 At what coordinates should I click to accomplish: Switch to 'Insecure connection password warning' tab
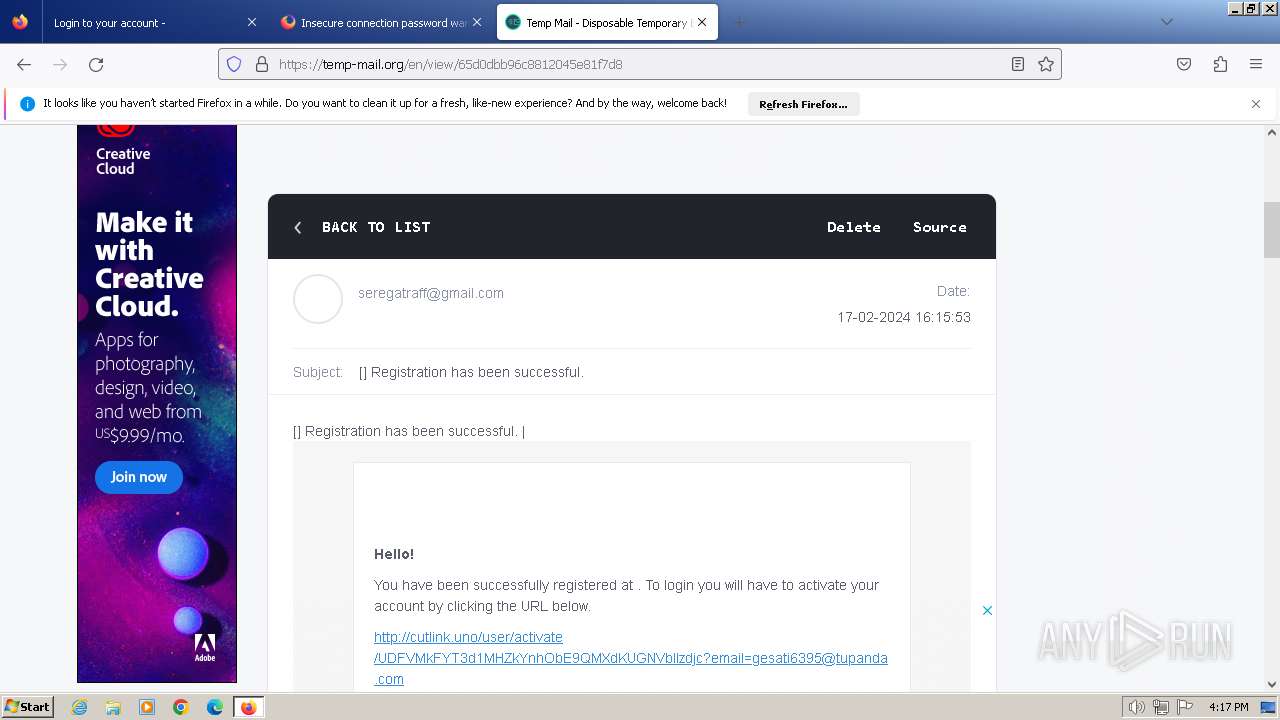(382, 22)
